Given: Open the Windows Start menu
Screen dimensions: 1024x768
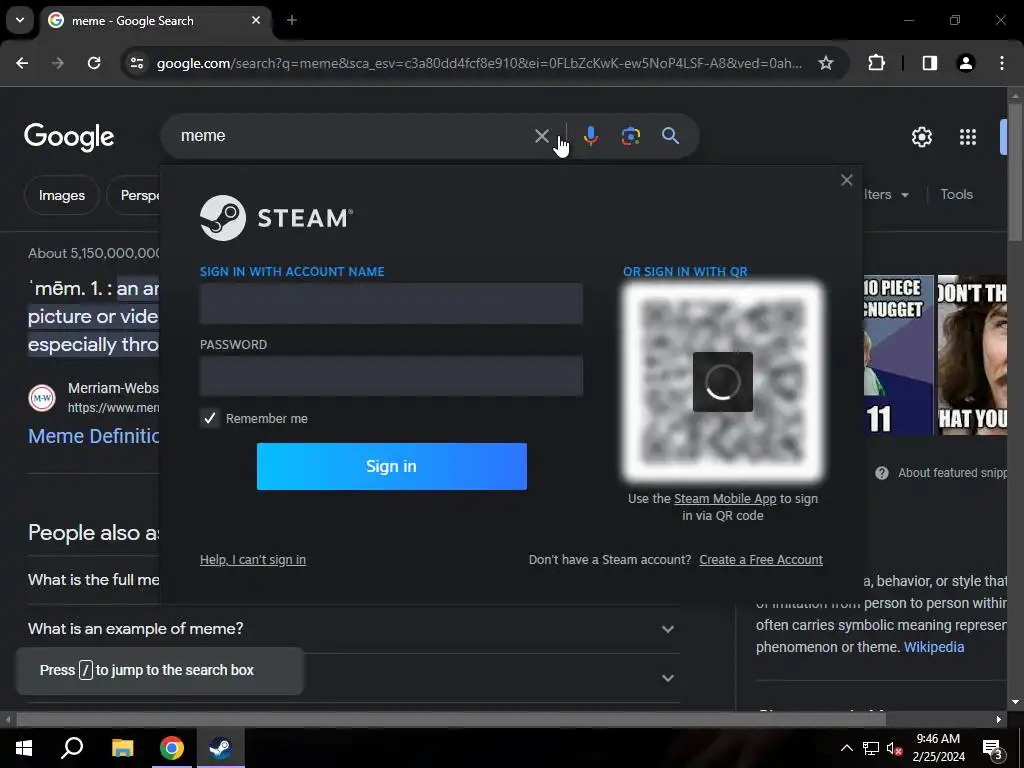Looking at the screenshot, I should 24,748.
